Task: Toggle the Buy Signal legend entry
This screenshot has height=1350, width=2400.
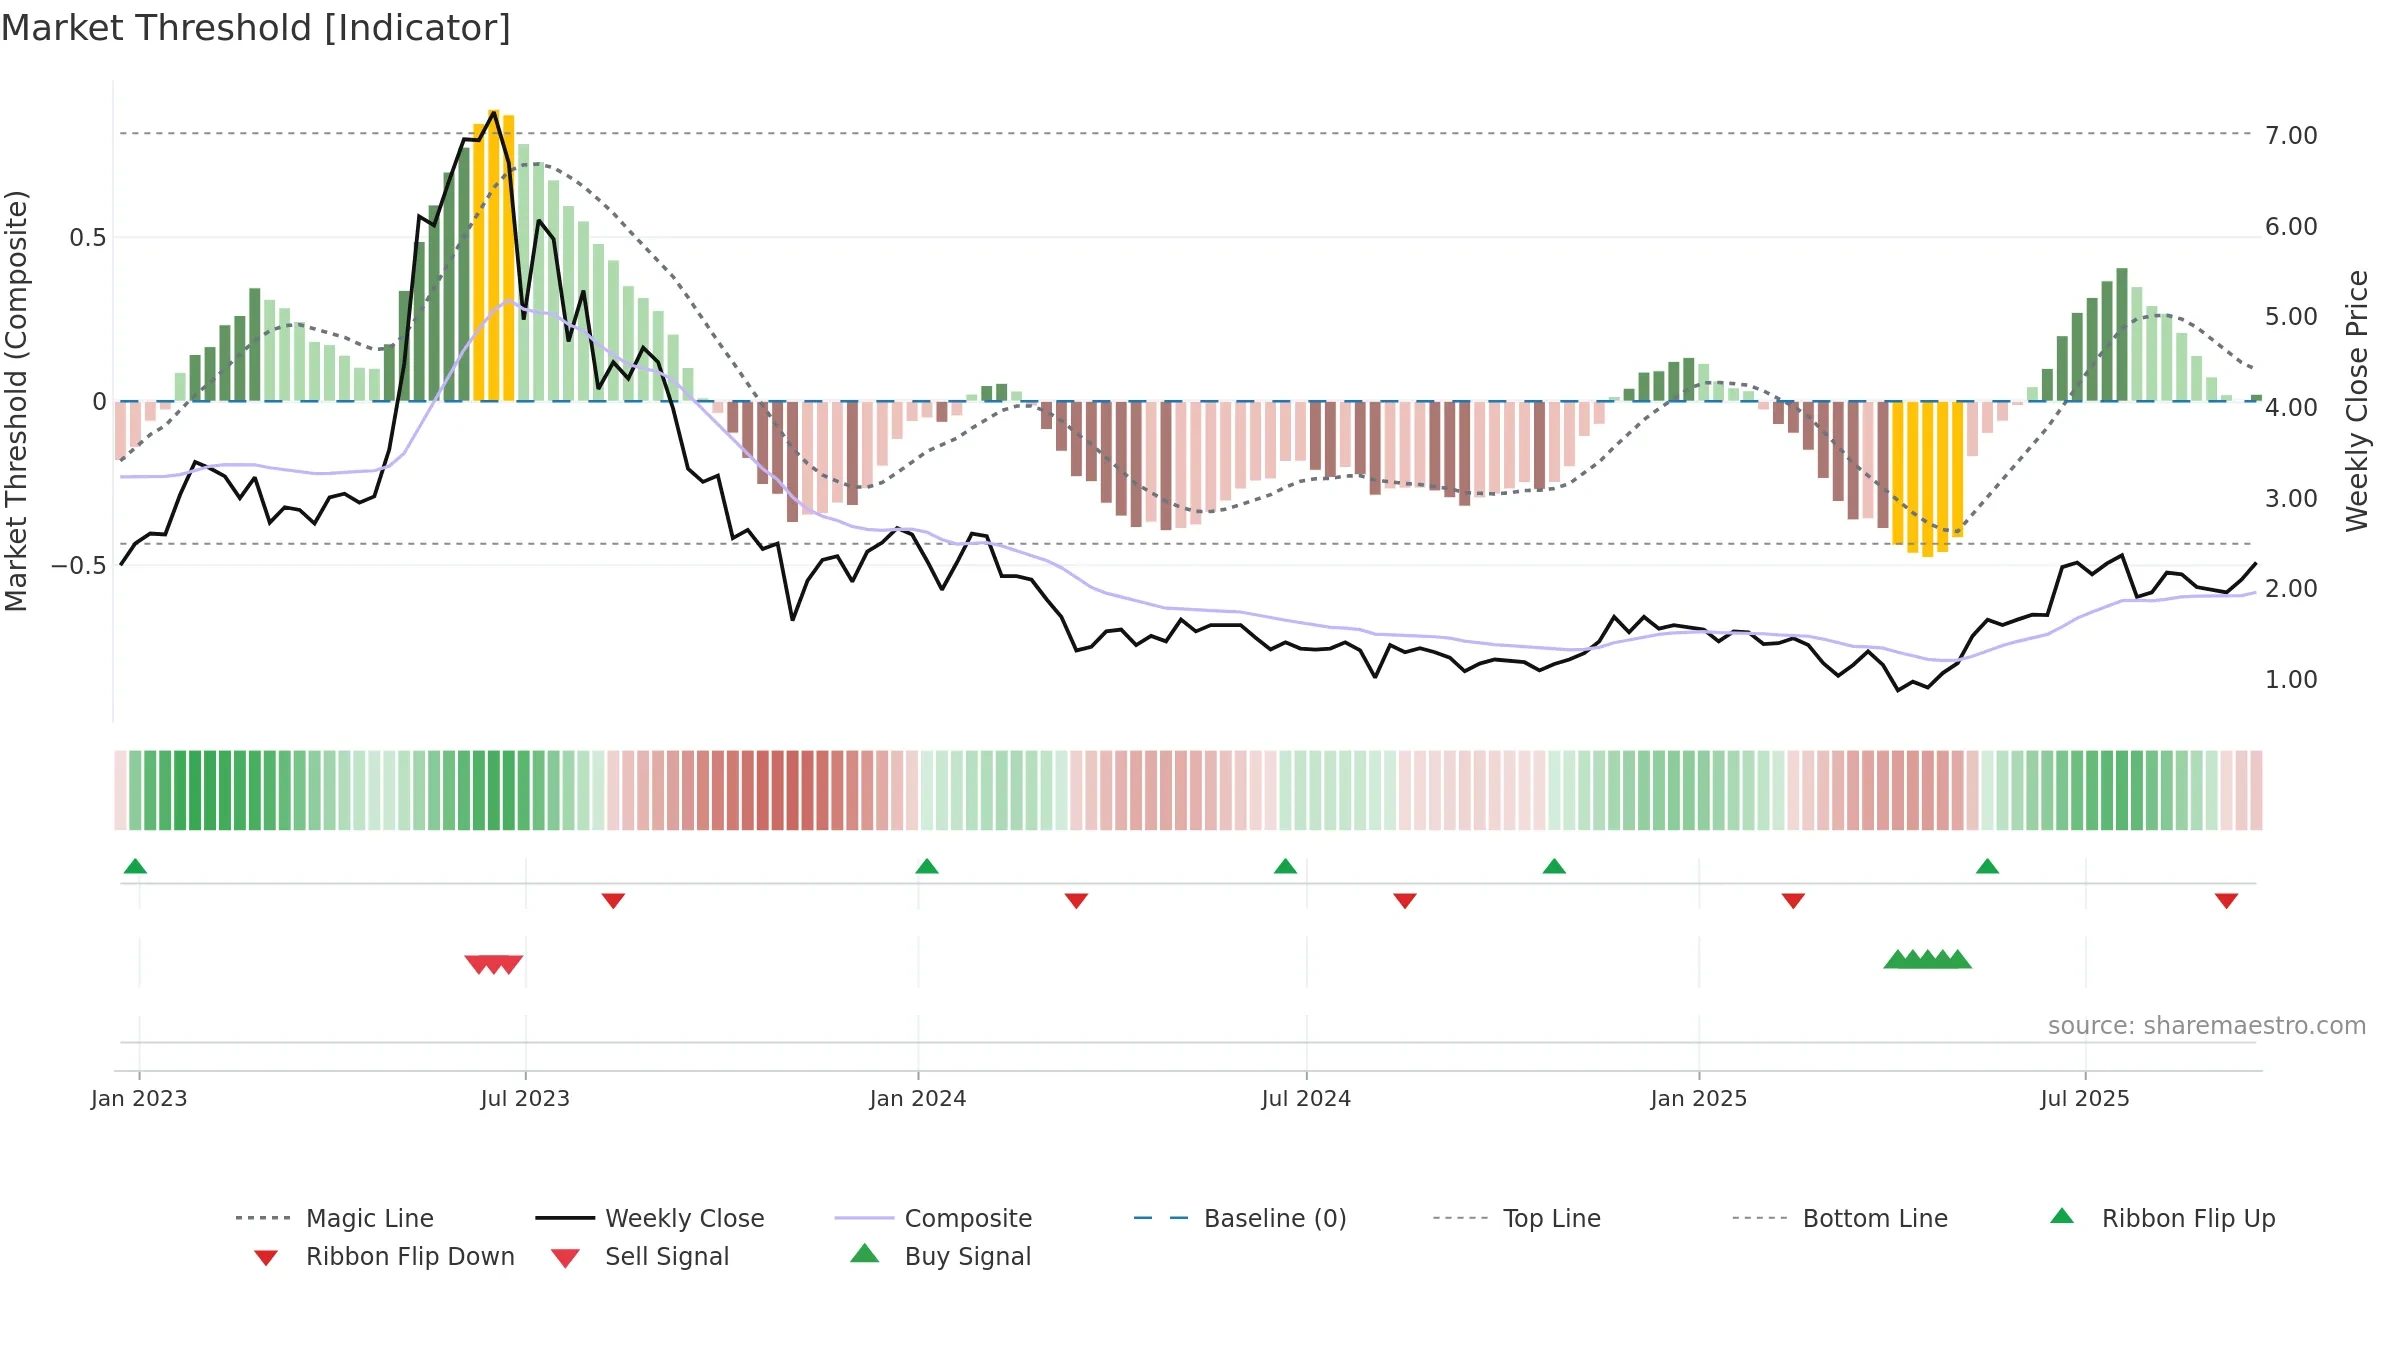Action: (940, 1256)
